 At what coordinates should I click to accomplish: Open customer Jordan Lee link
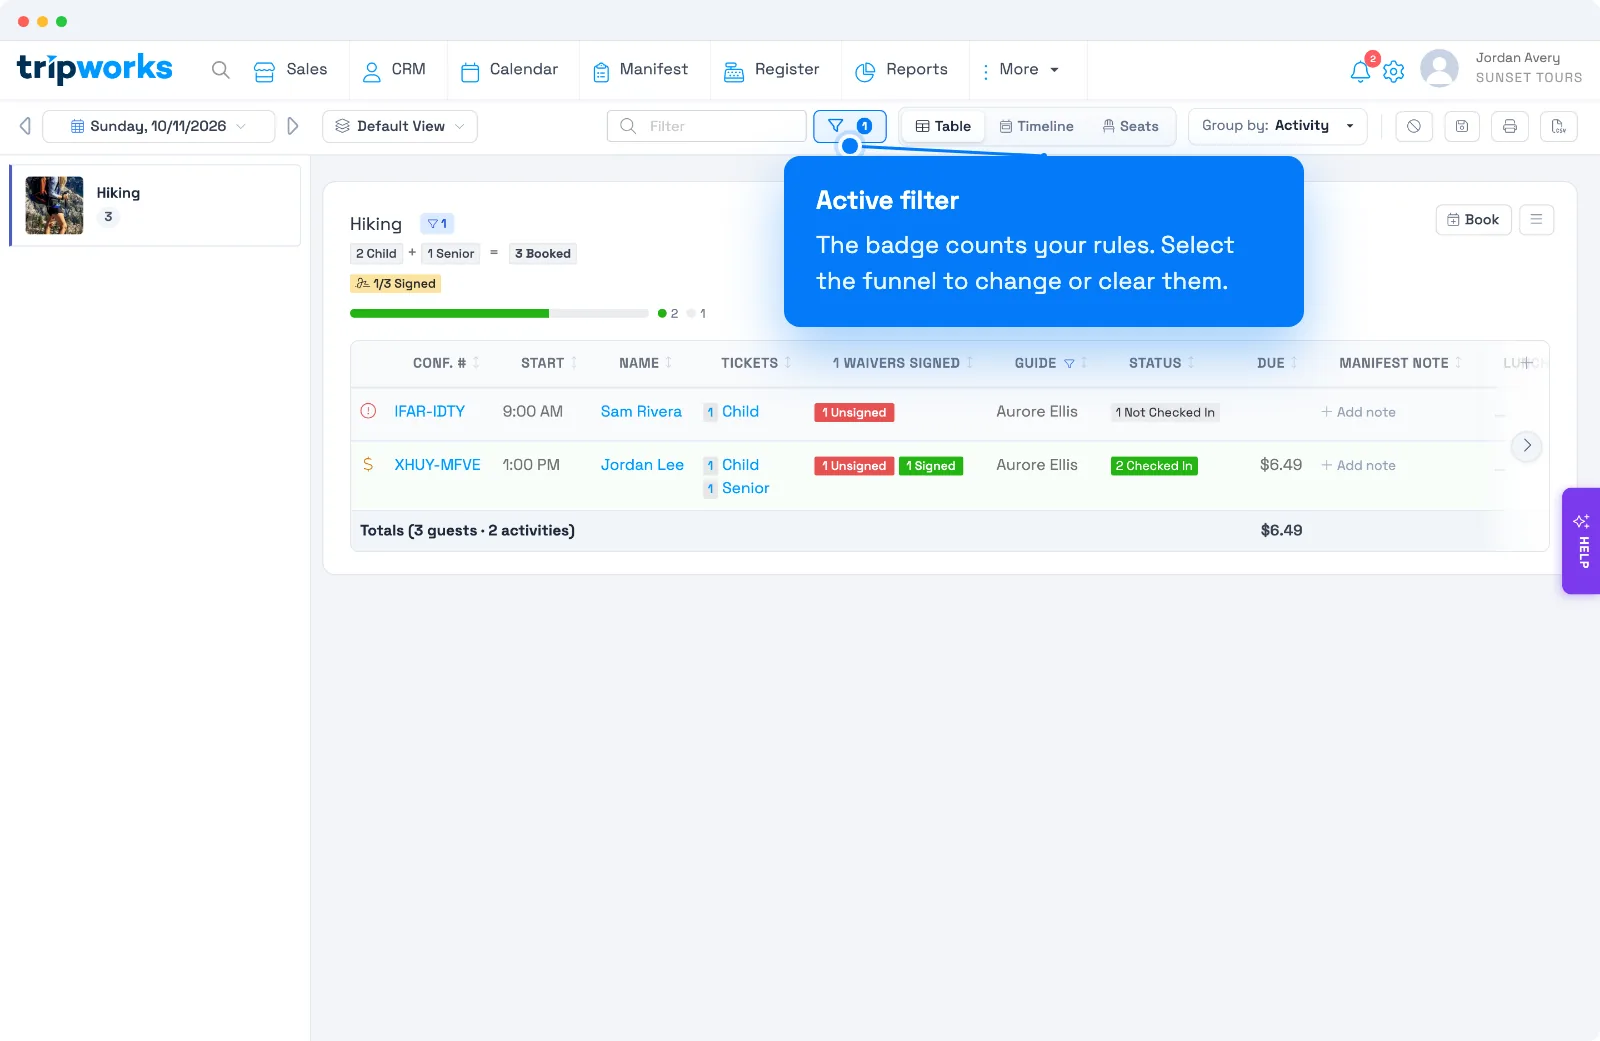tap(642, 465)
